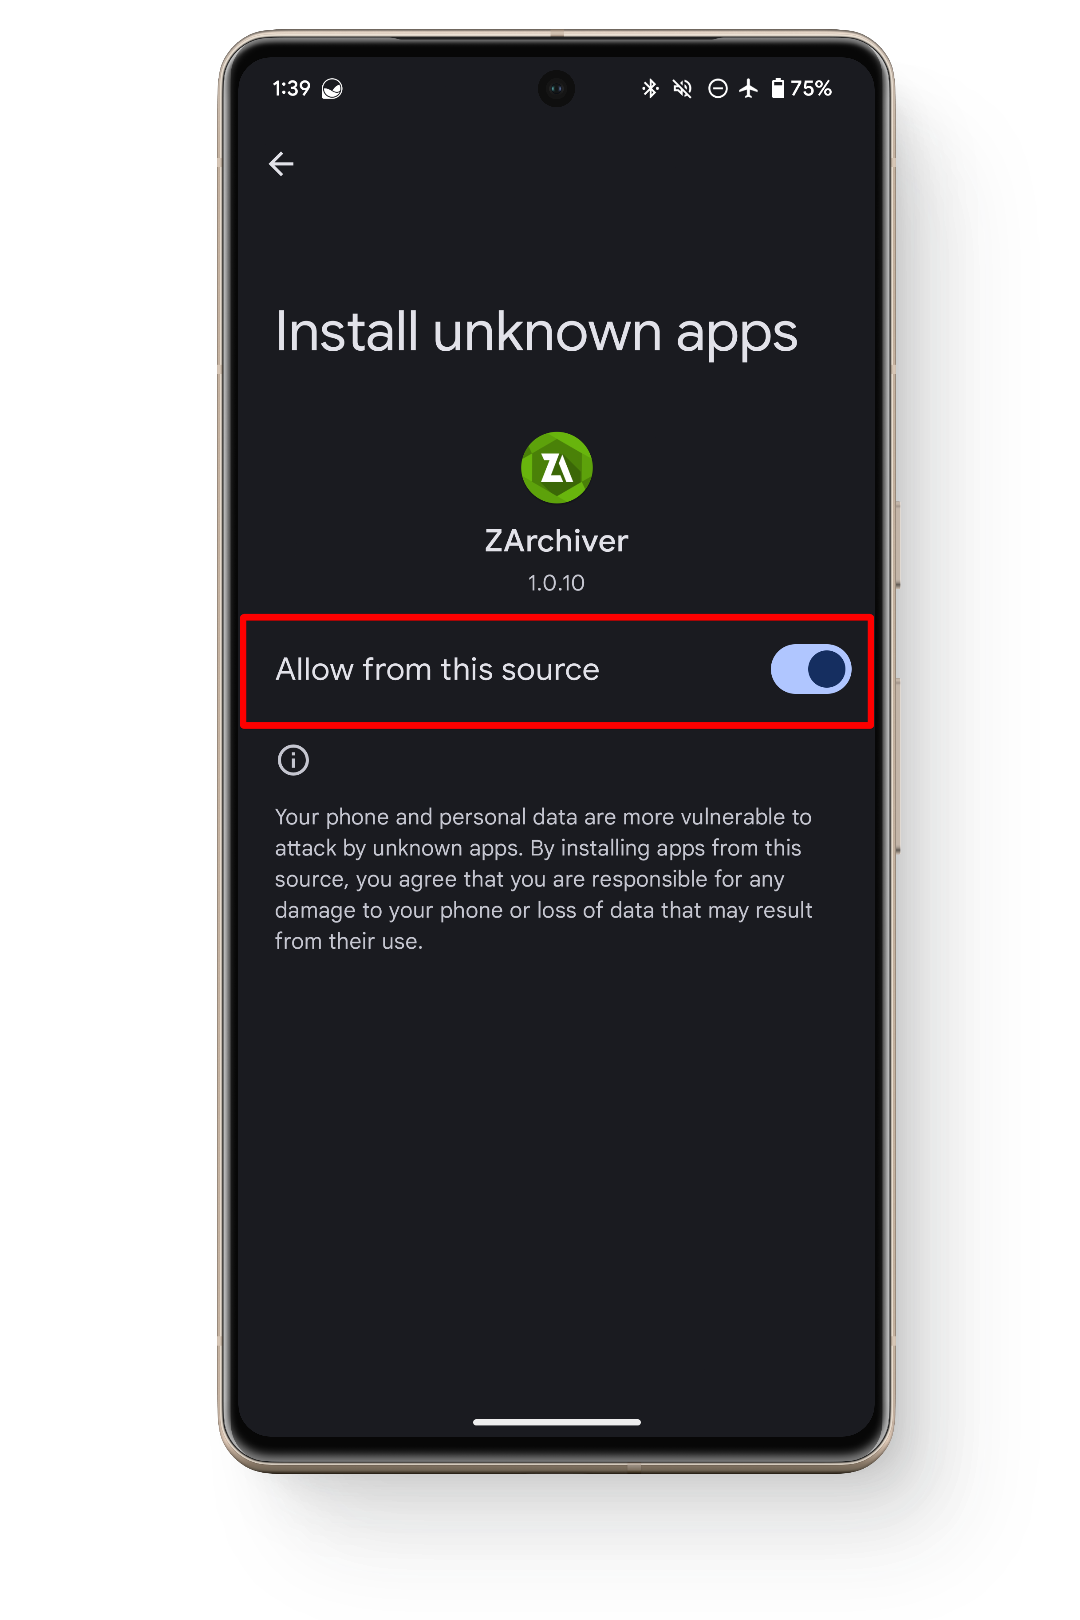
Task: Tap the round notification icon beside time
Action: pyautogui.click(x=332, y=89)
